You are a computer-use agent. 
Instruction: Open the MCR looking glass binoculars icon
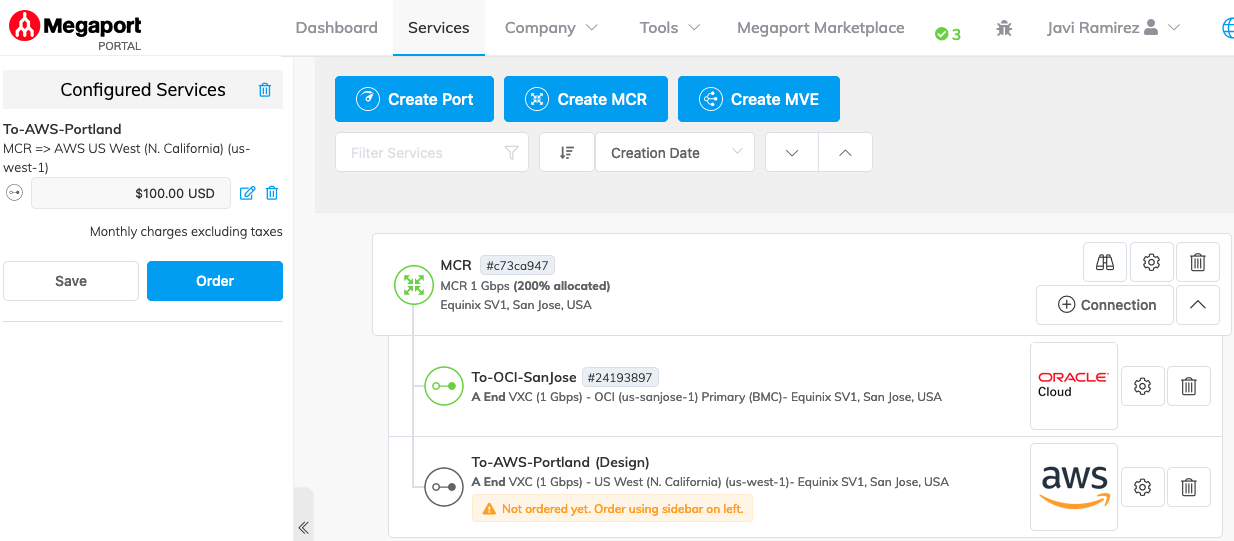(1105, 263)
